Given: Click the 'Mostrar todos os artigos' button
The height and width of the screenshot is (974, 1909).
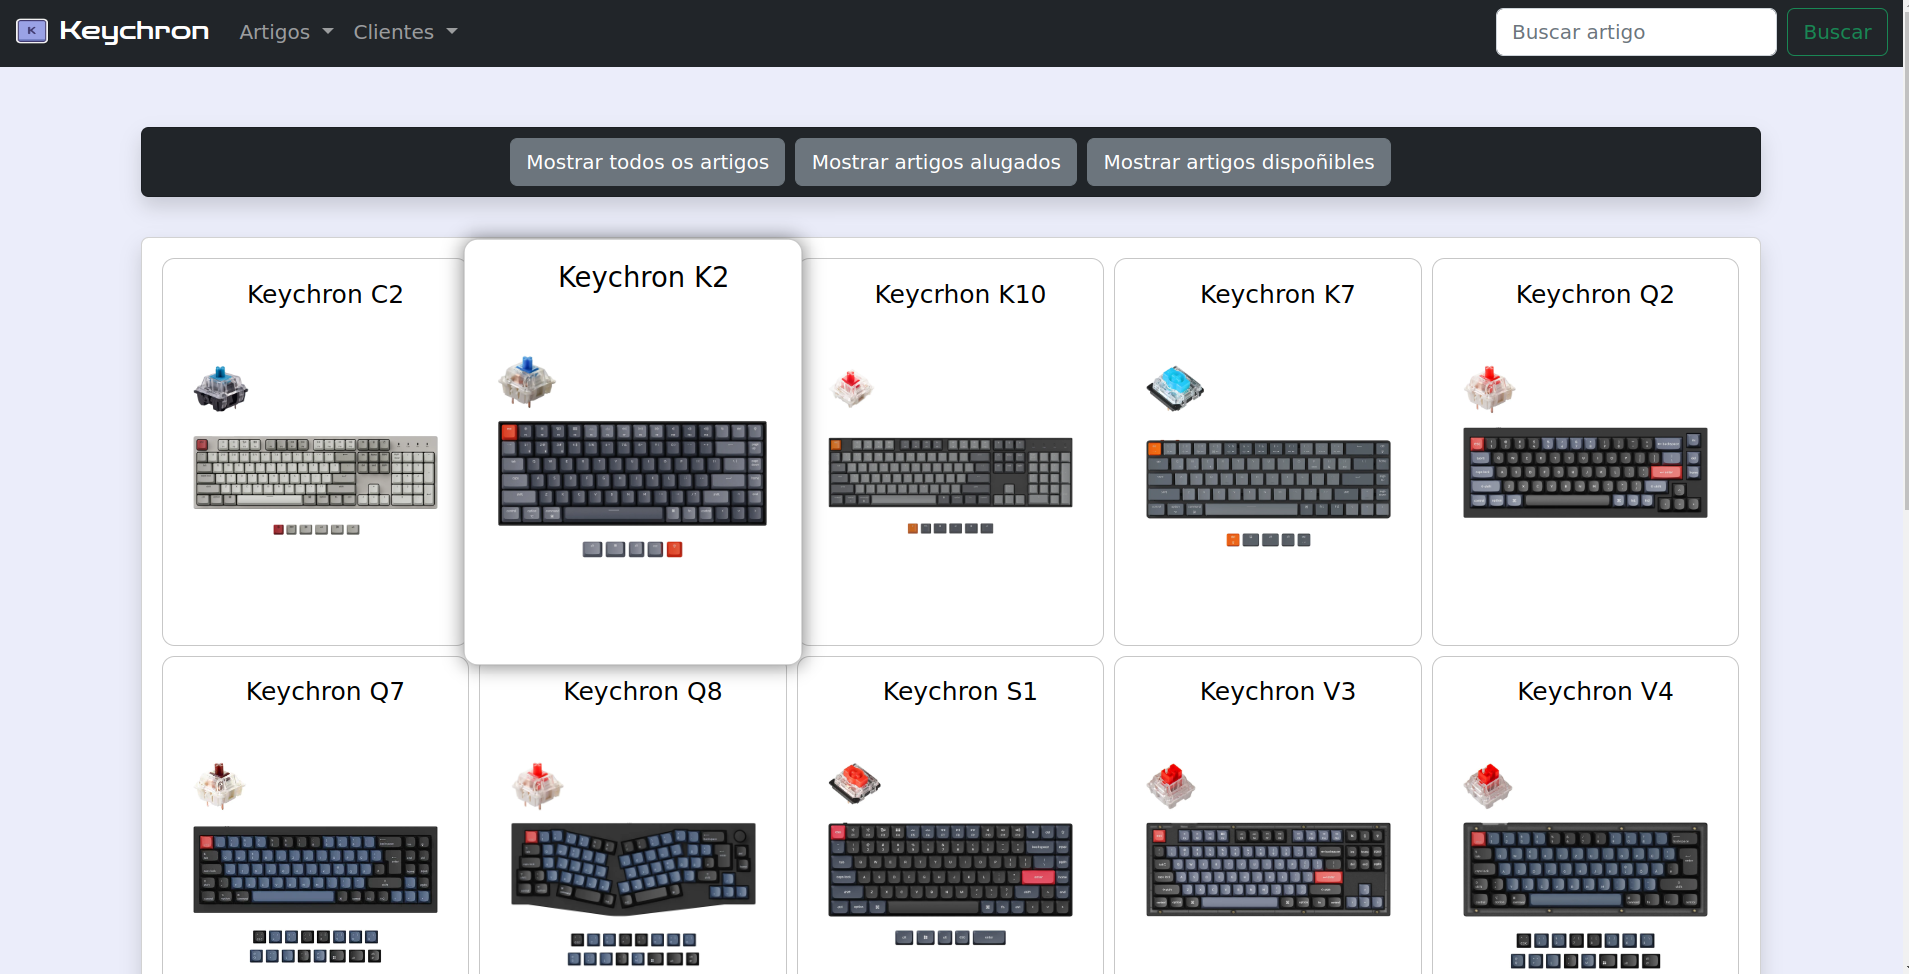Looking at the screenshot, I should 646,161.
